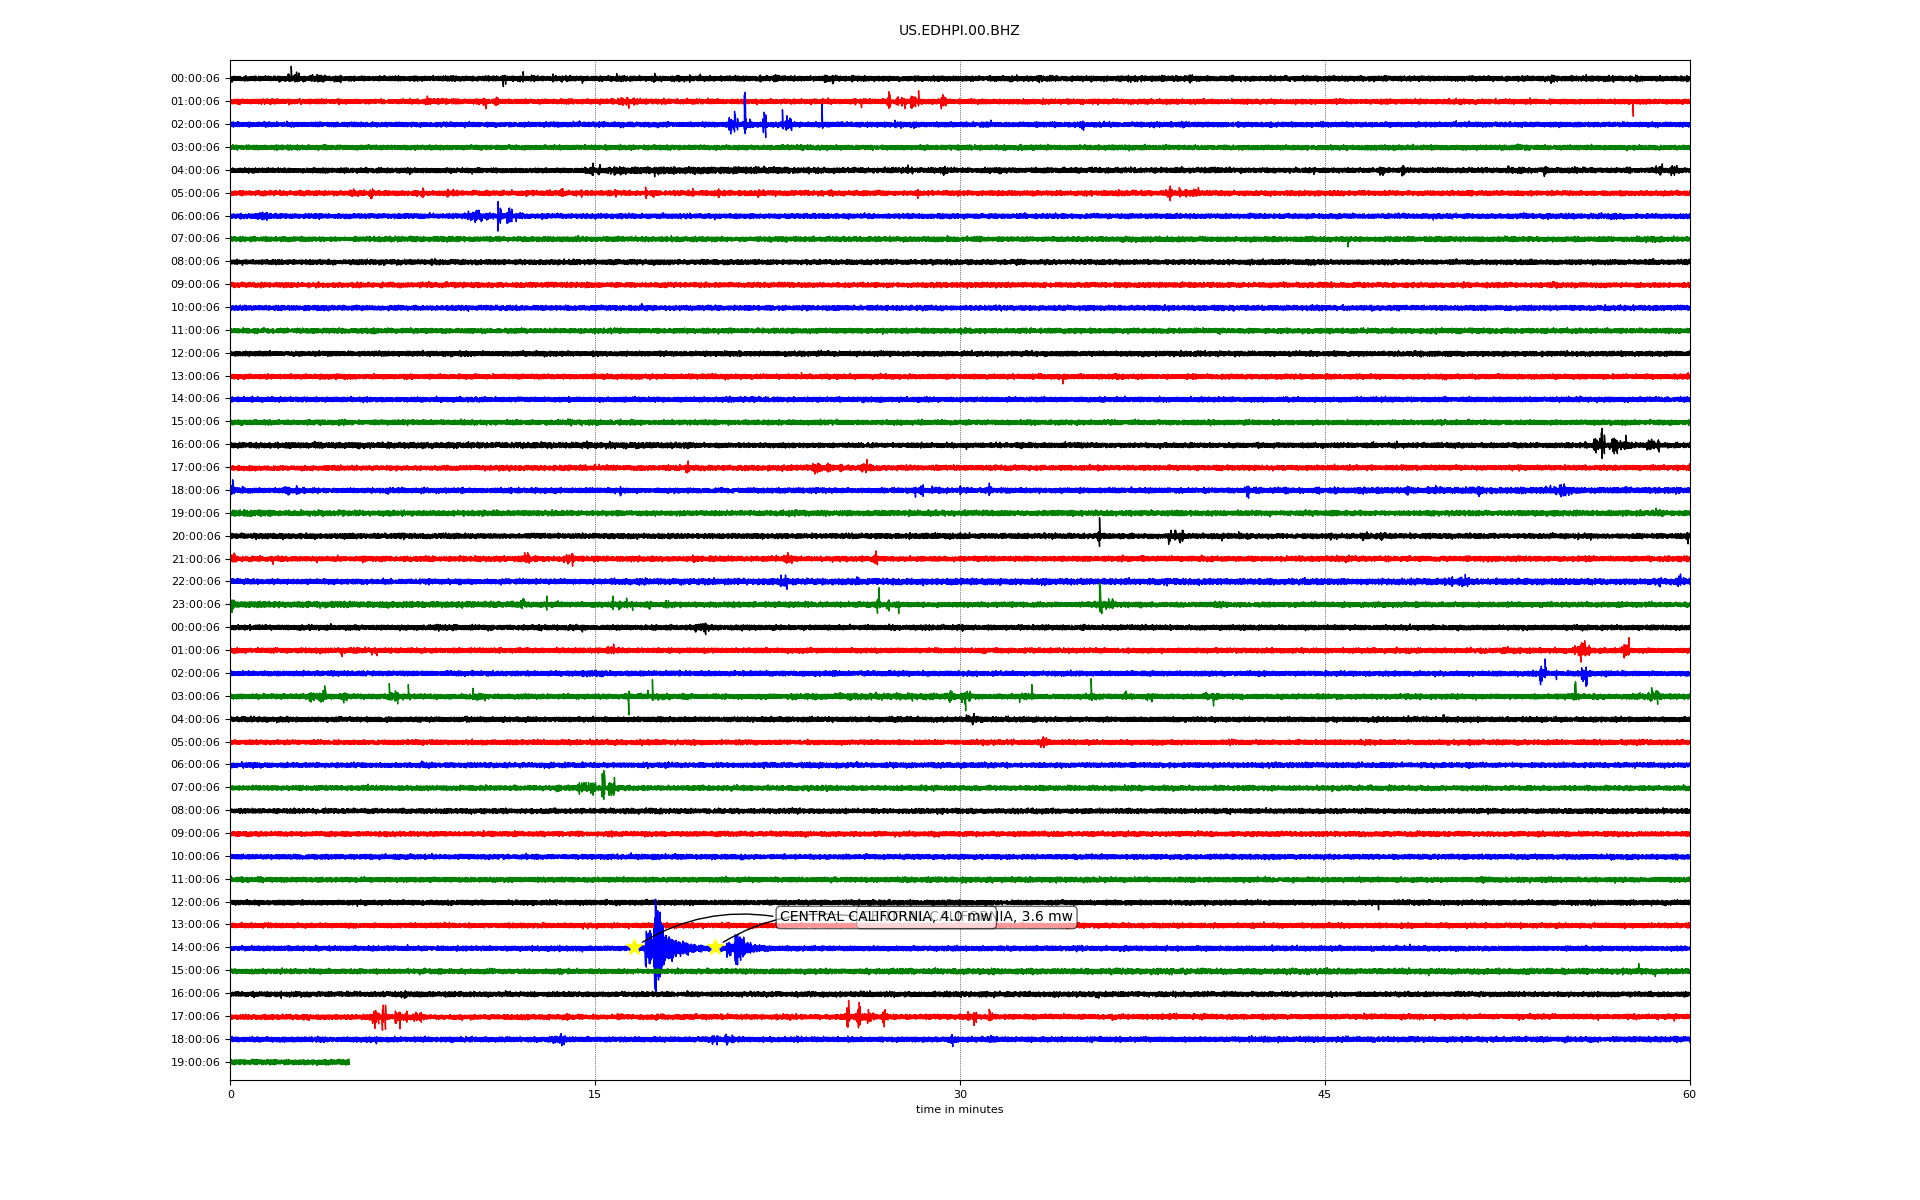Click the large blue earthquake waveform burst
1920x1200 pixels.
pos(657,947)
